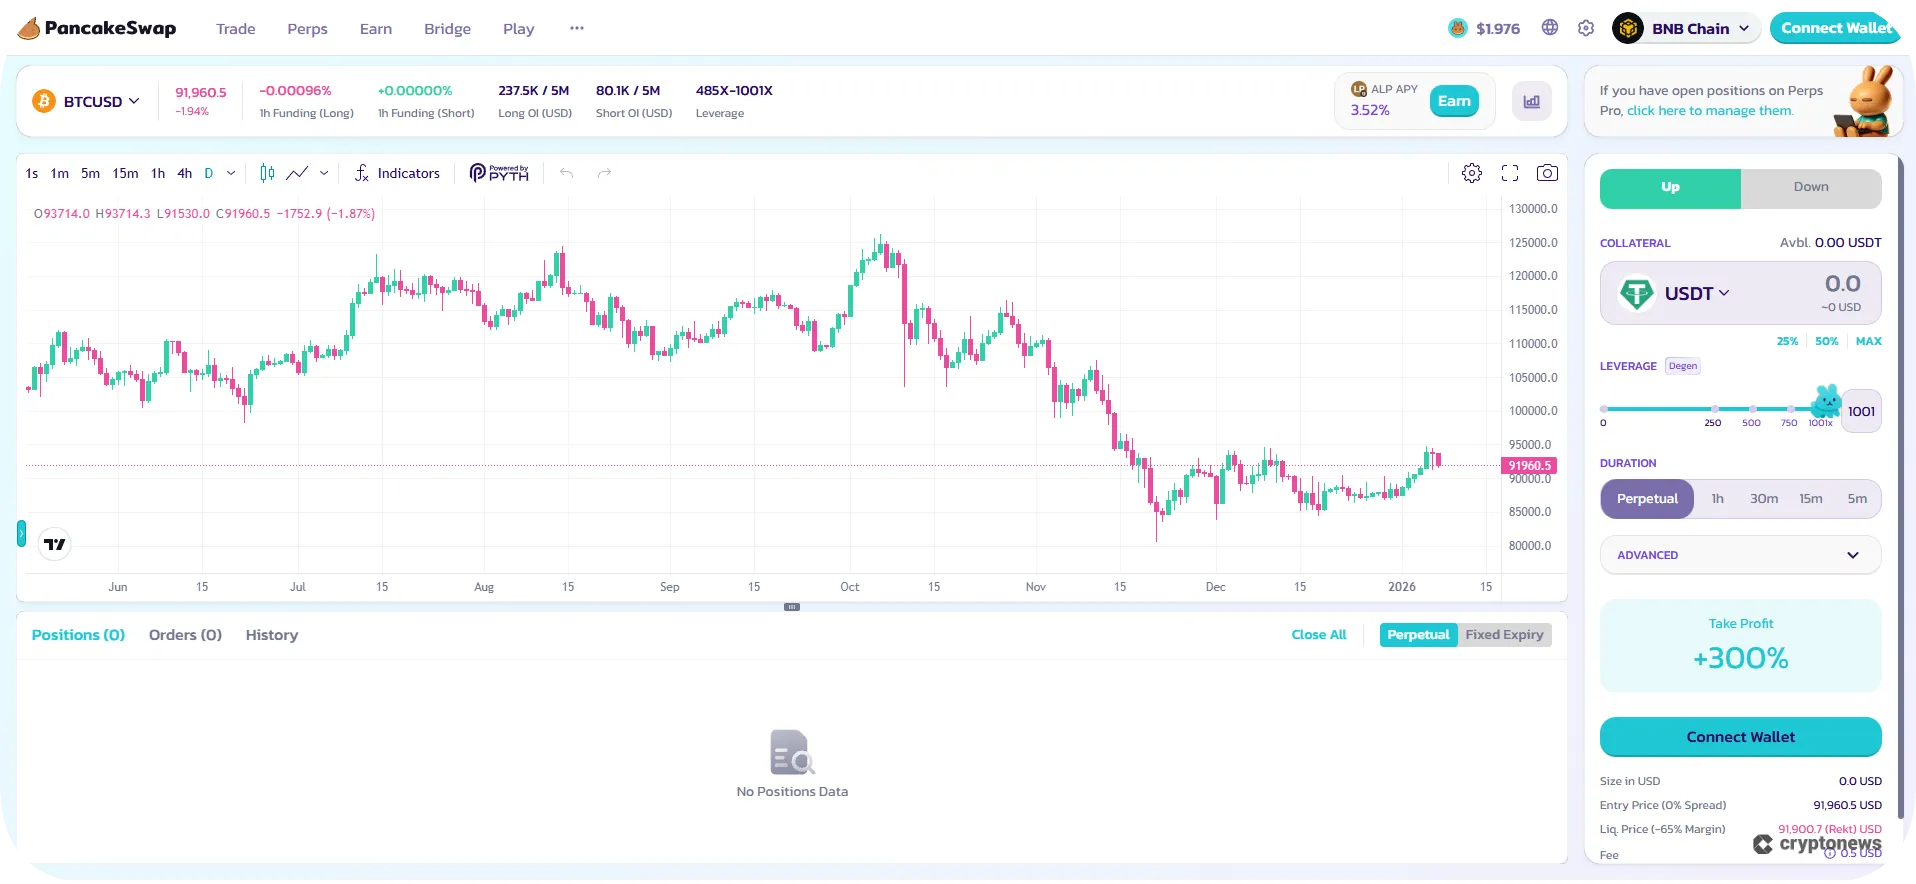Image resolution: width=1916 pixels, height=884 pixels.
Task: Undo last chart action
Action: point(567,173)
